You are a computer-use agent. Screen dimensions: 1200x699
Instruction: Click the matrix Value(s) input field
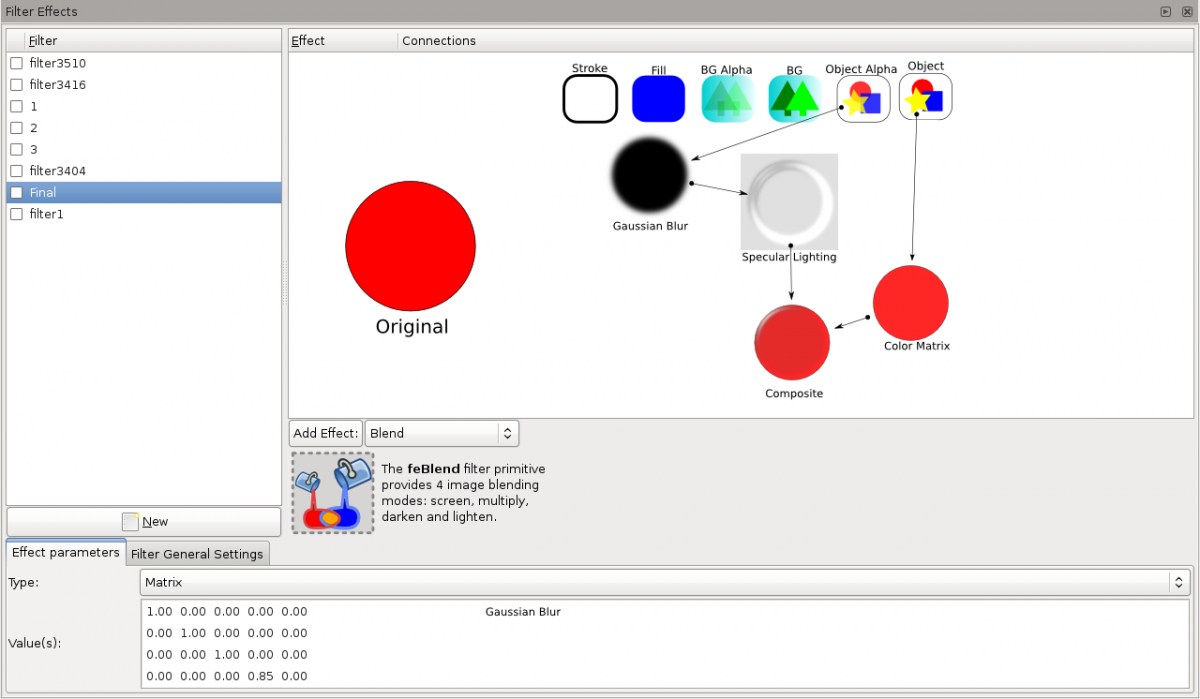pyautogui.click(x=665, y=644)
